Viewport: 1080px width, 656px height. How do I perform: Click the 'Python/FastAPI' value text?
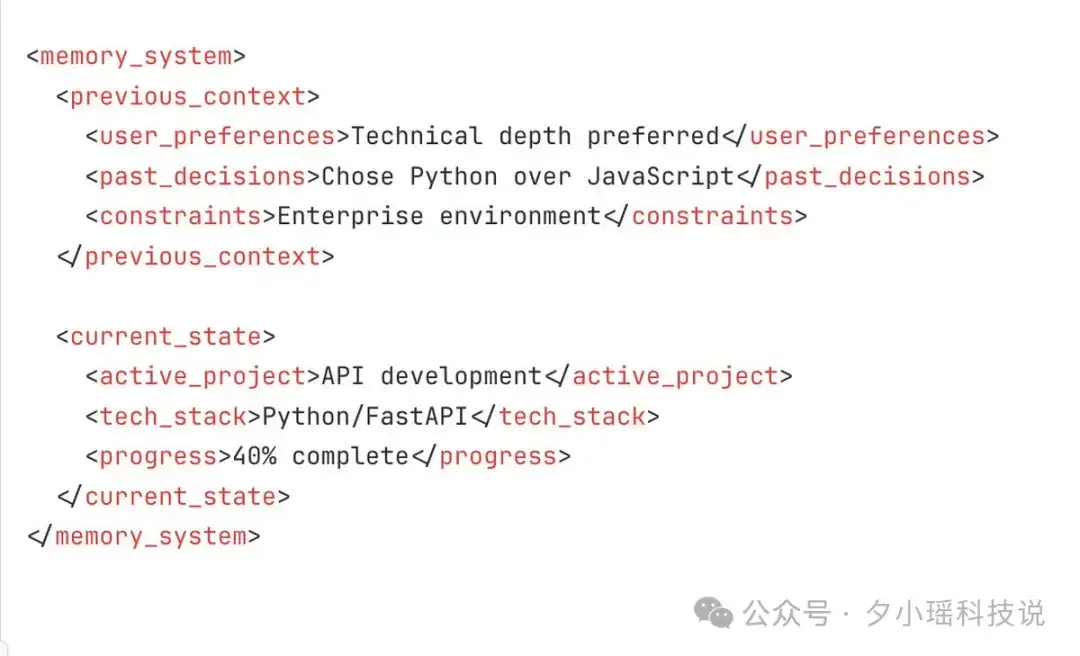[x=366, y=417]
